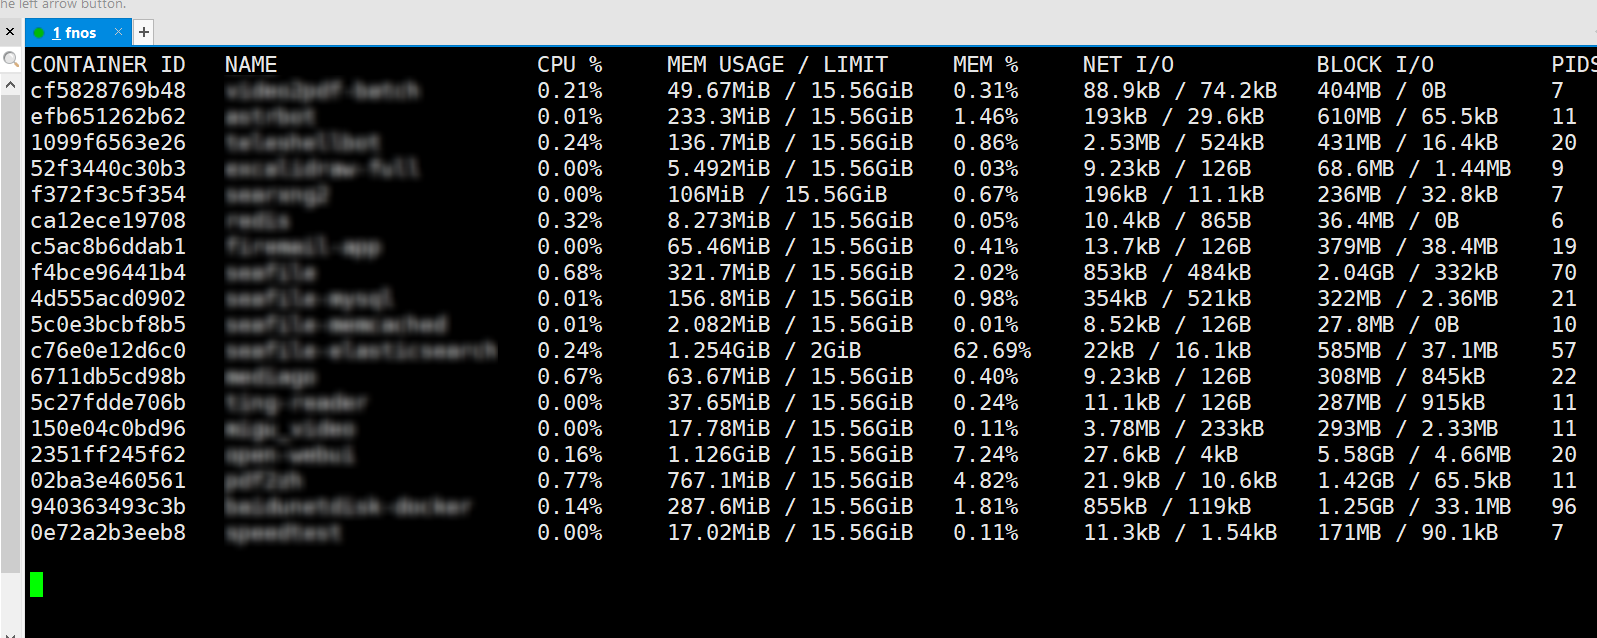Select the MEM USAGE / LIMIT column header
Viewport: 1597px width, 638px height.
pyautogui.click(x=777, y=65)
